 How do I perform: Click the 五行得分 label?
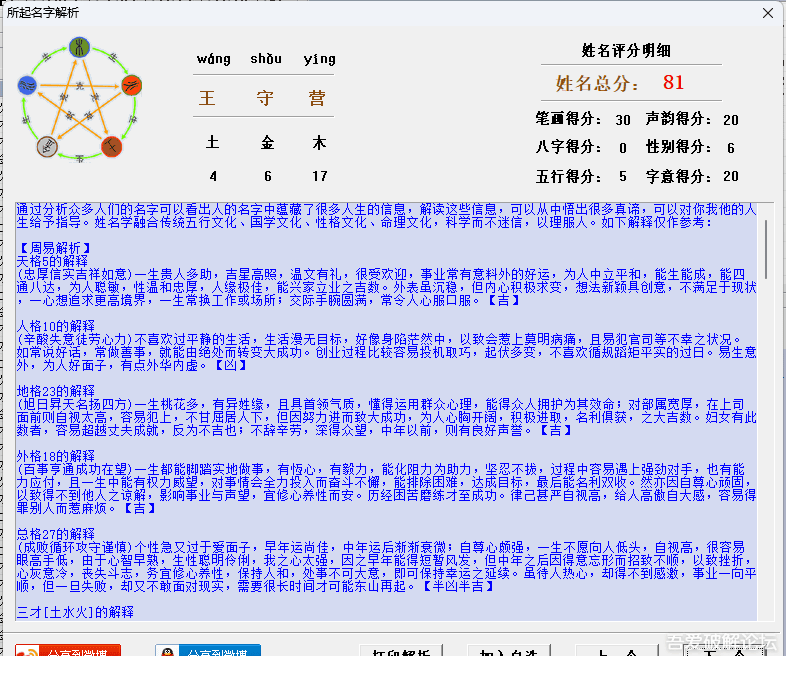click(568, 176)
